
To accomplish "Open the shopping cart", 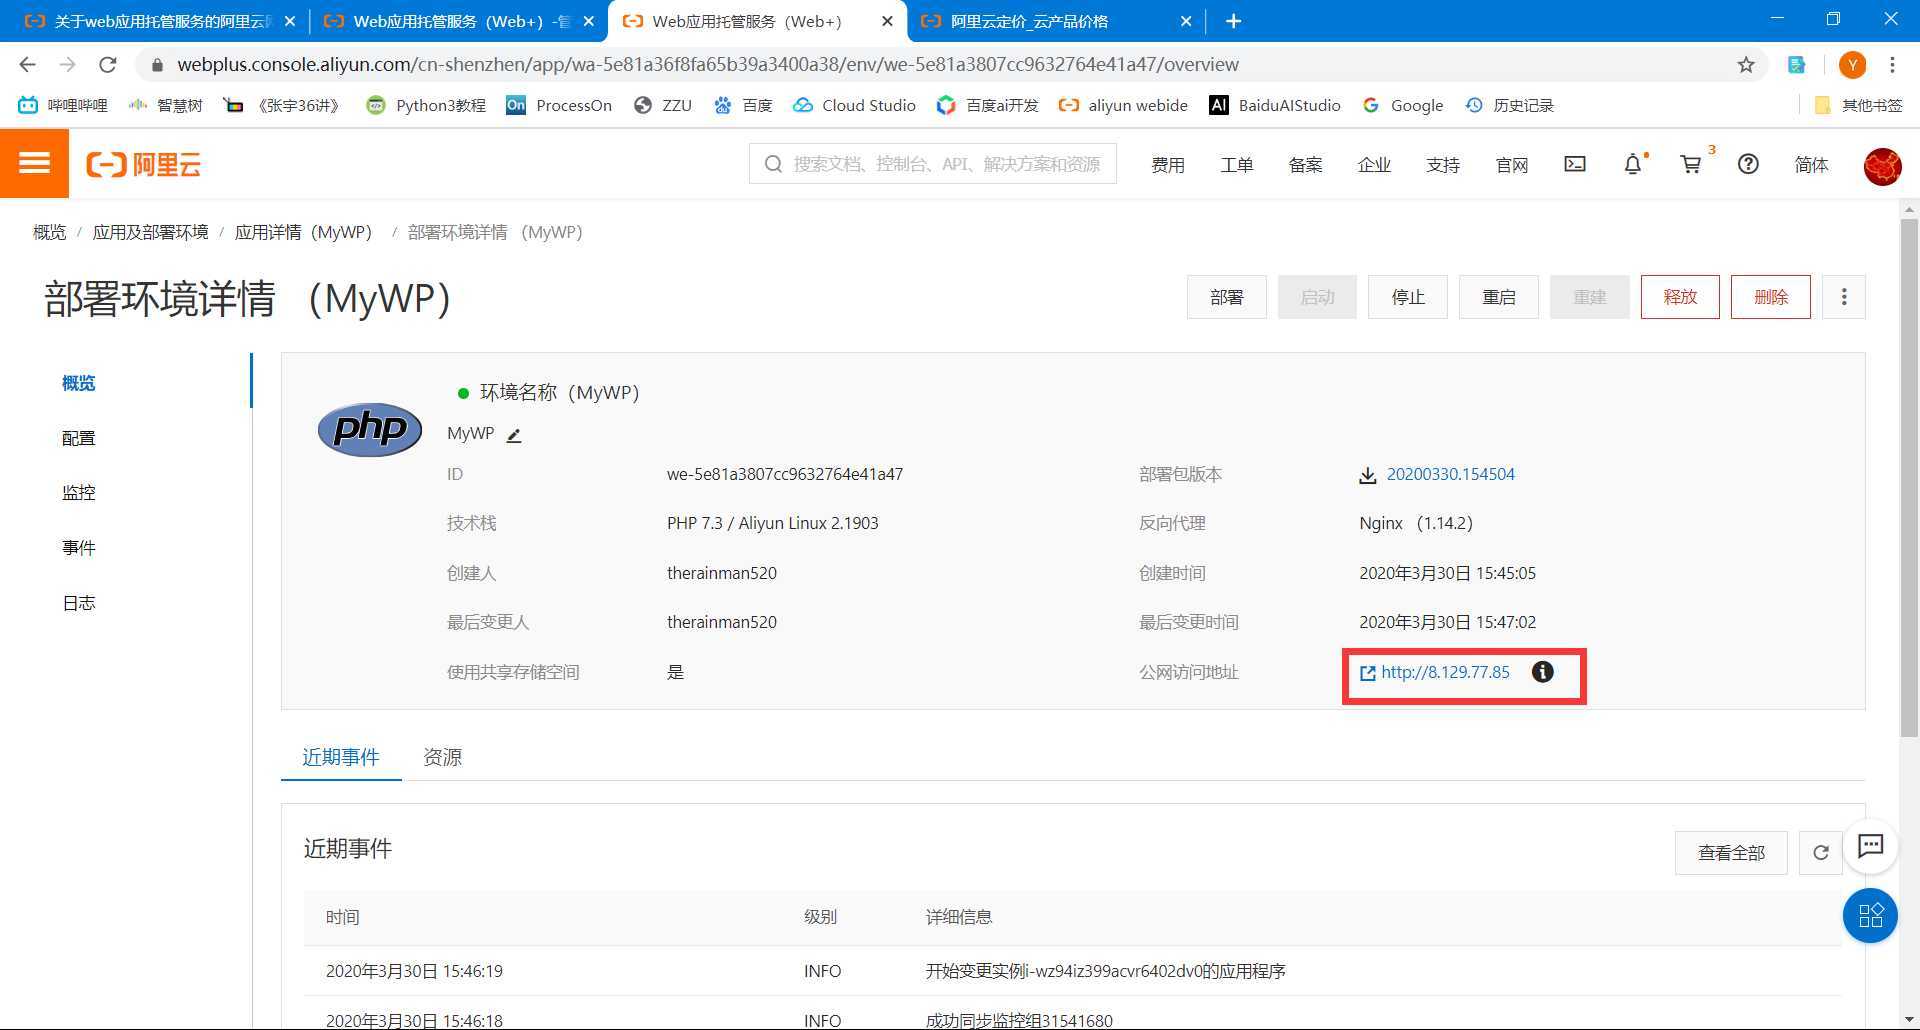I will tap(1691, 164).
